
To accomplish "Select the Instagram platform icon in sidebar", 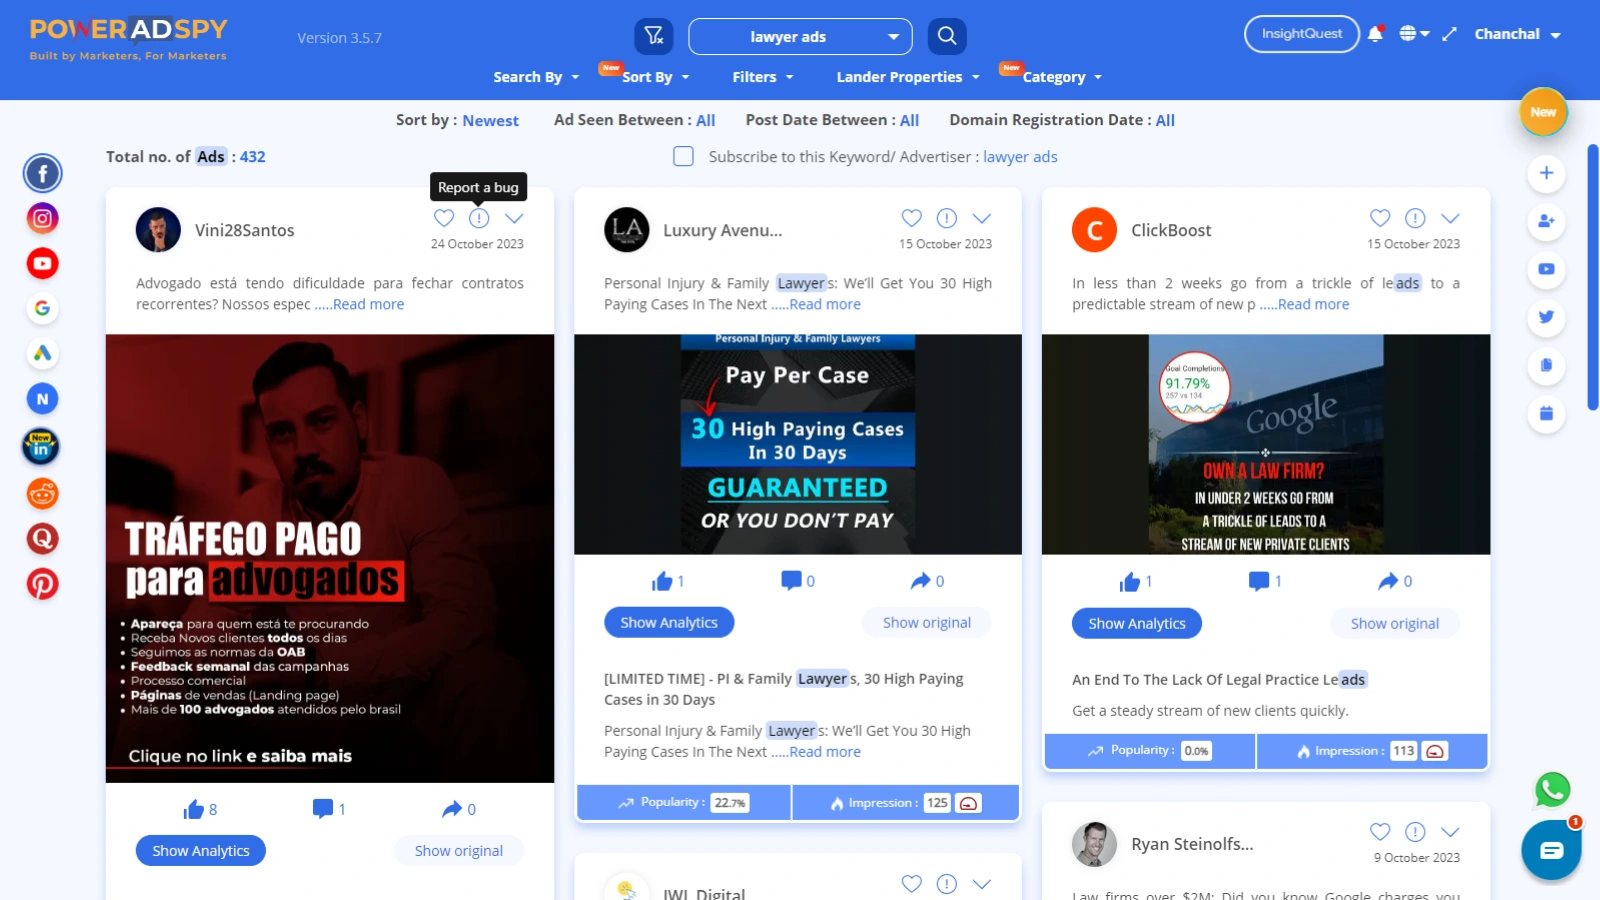I will 42,218.
